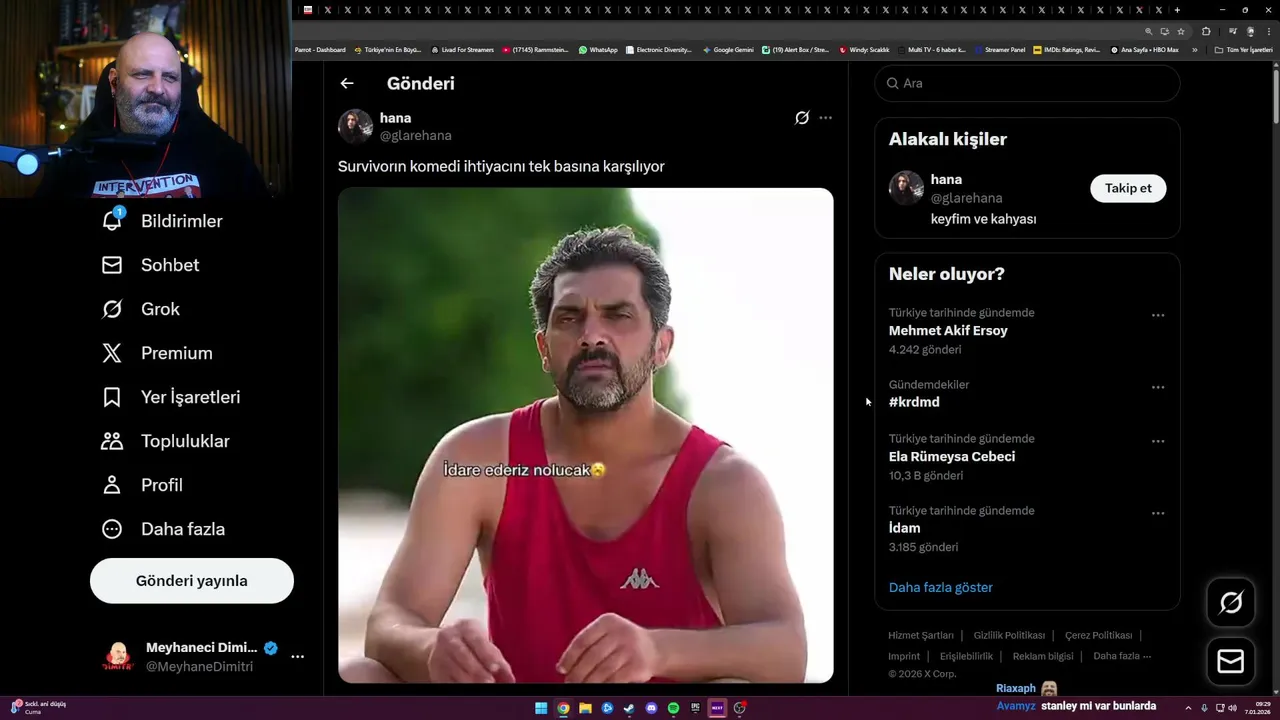This screenshot has width=1280, height=720.
Task: Open Ana Sayfa HBO Max bookmark
Action: [1144, 50]
